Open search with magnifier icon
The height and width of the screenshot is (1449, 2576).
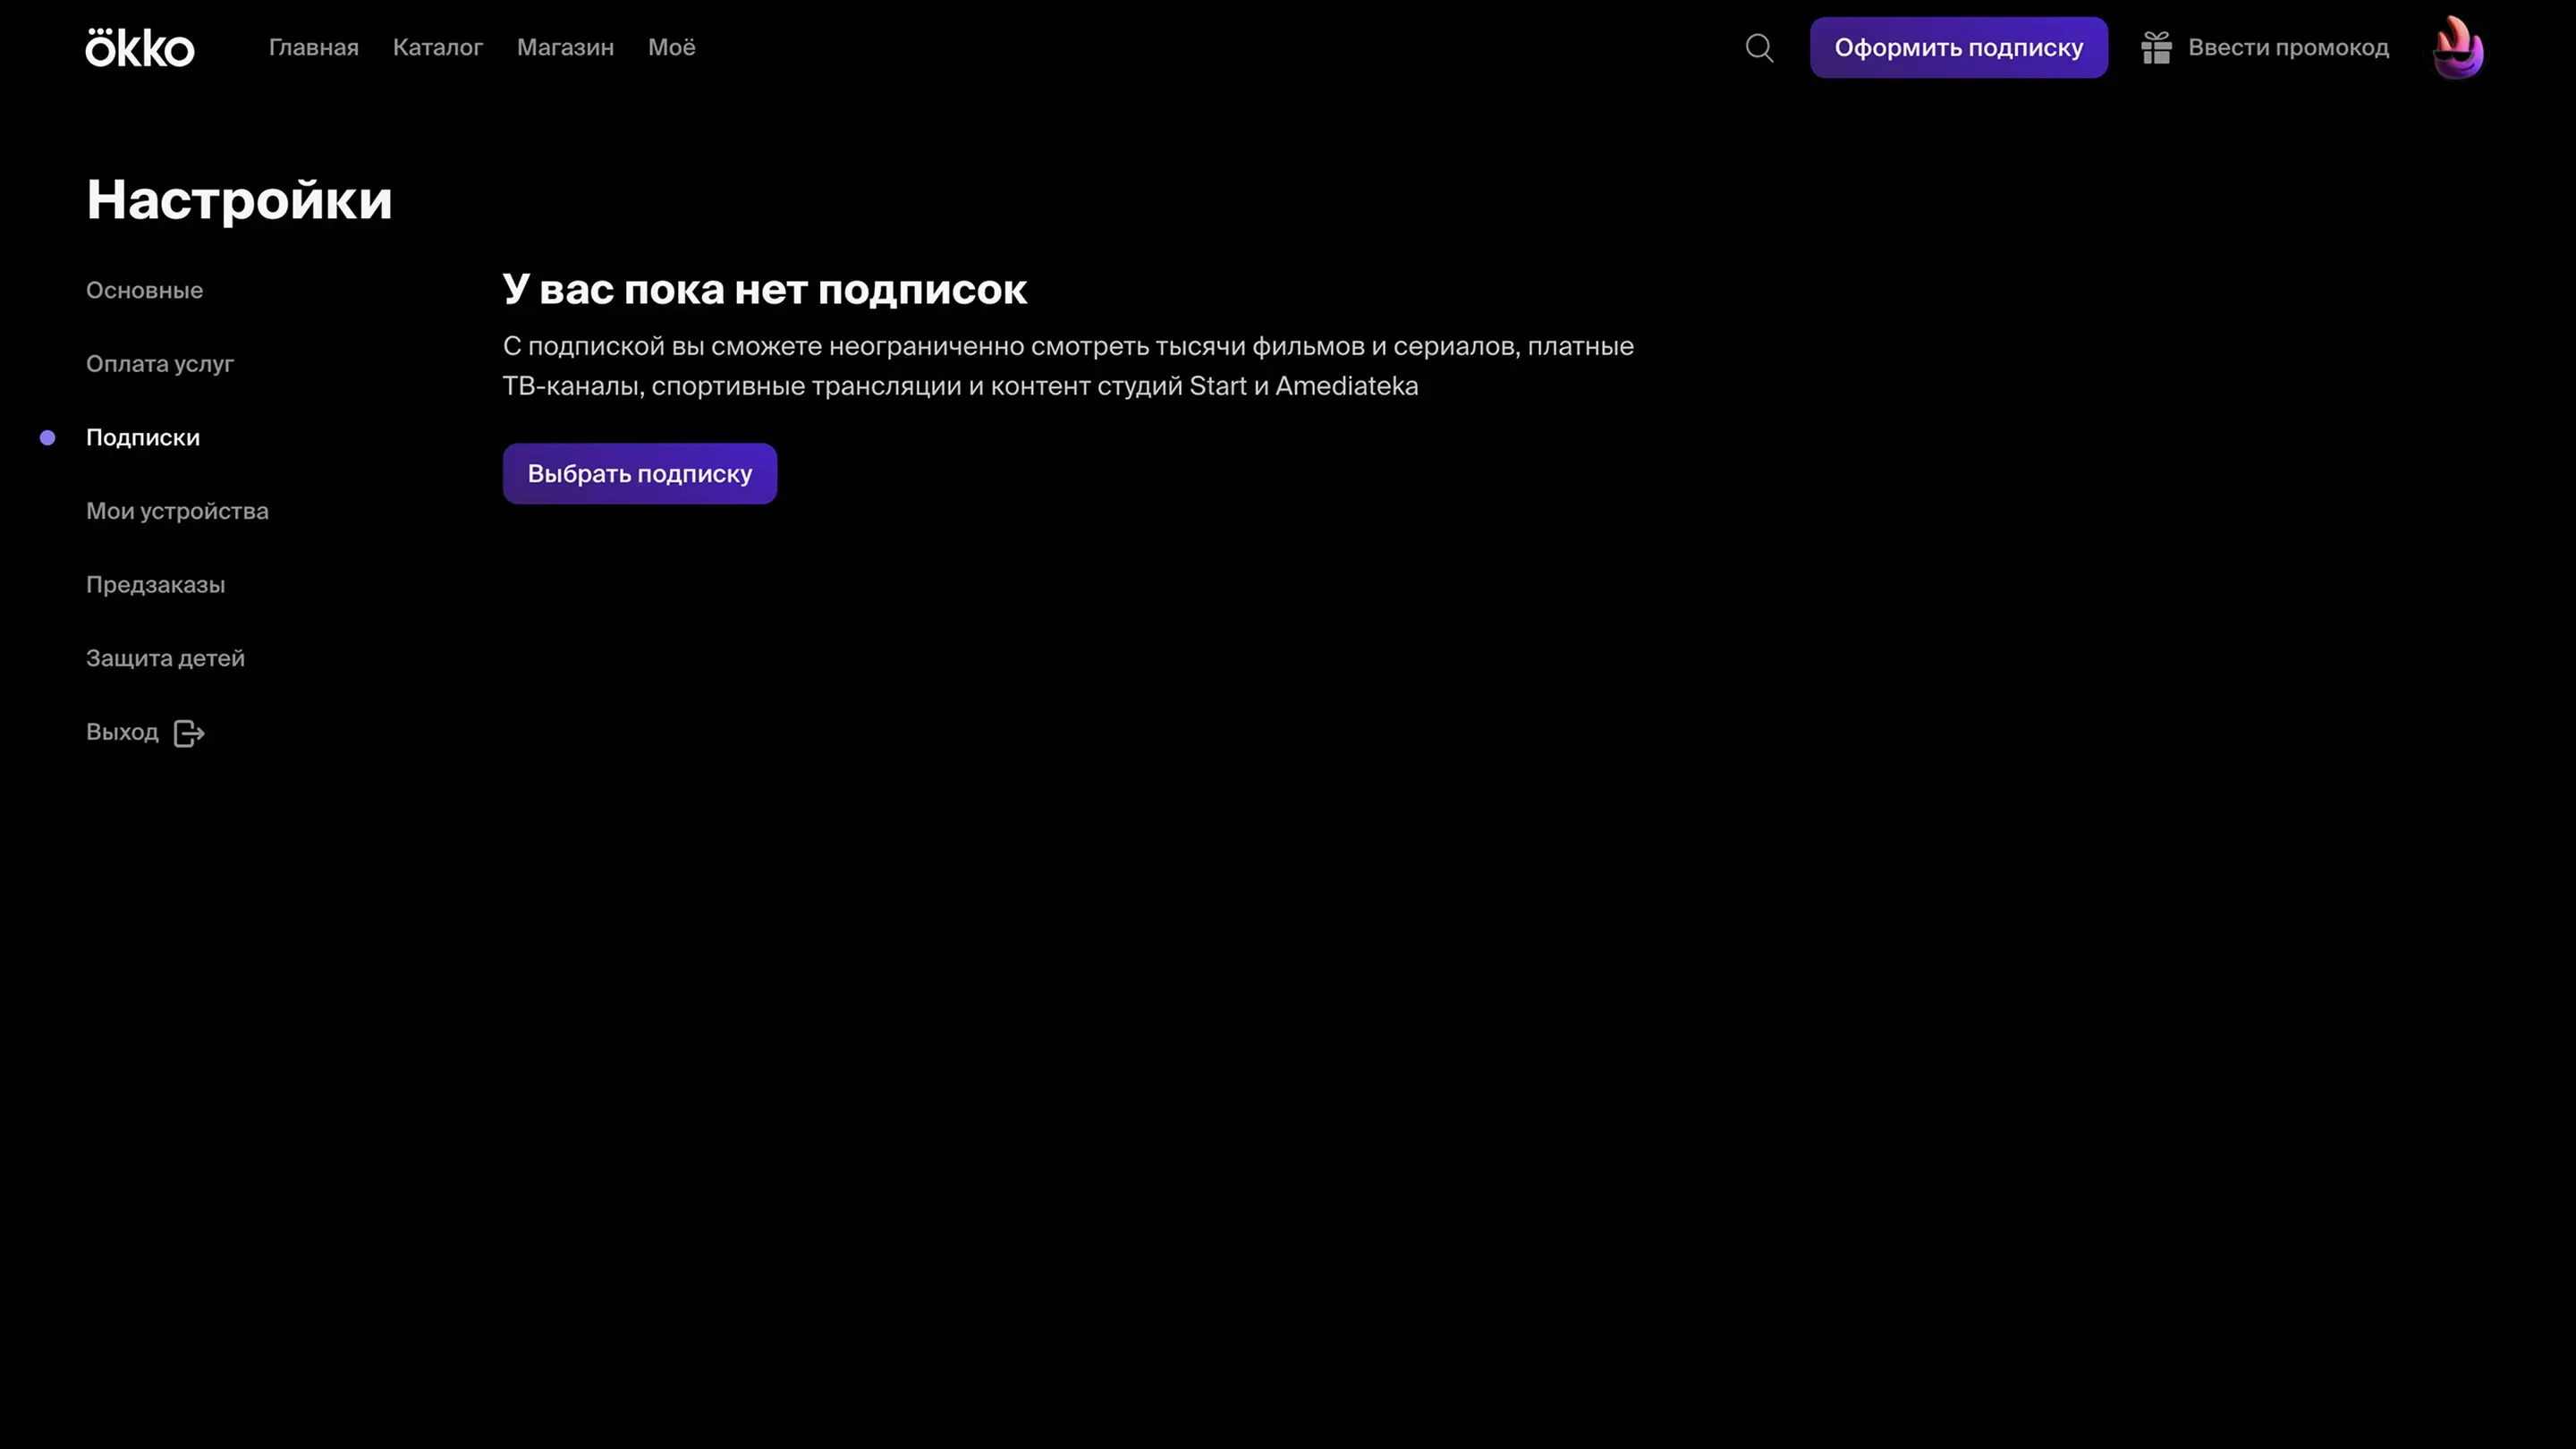click(1759, 48)
